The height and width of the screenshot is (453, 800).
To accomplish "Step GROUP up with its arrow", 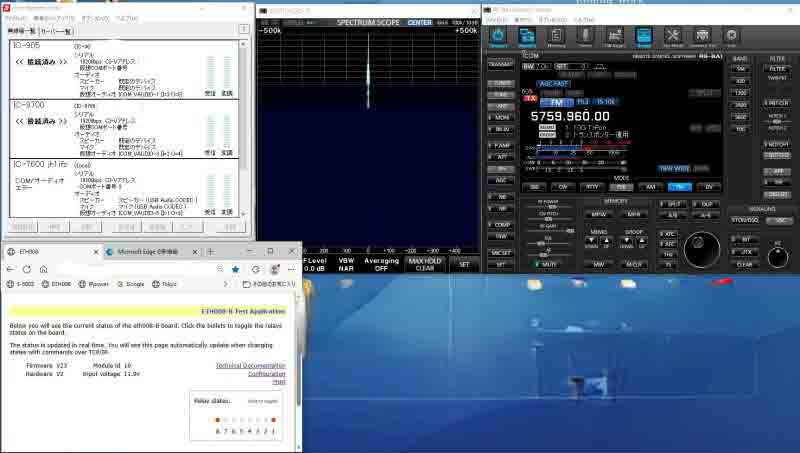I will [x=641, y=241].
